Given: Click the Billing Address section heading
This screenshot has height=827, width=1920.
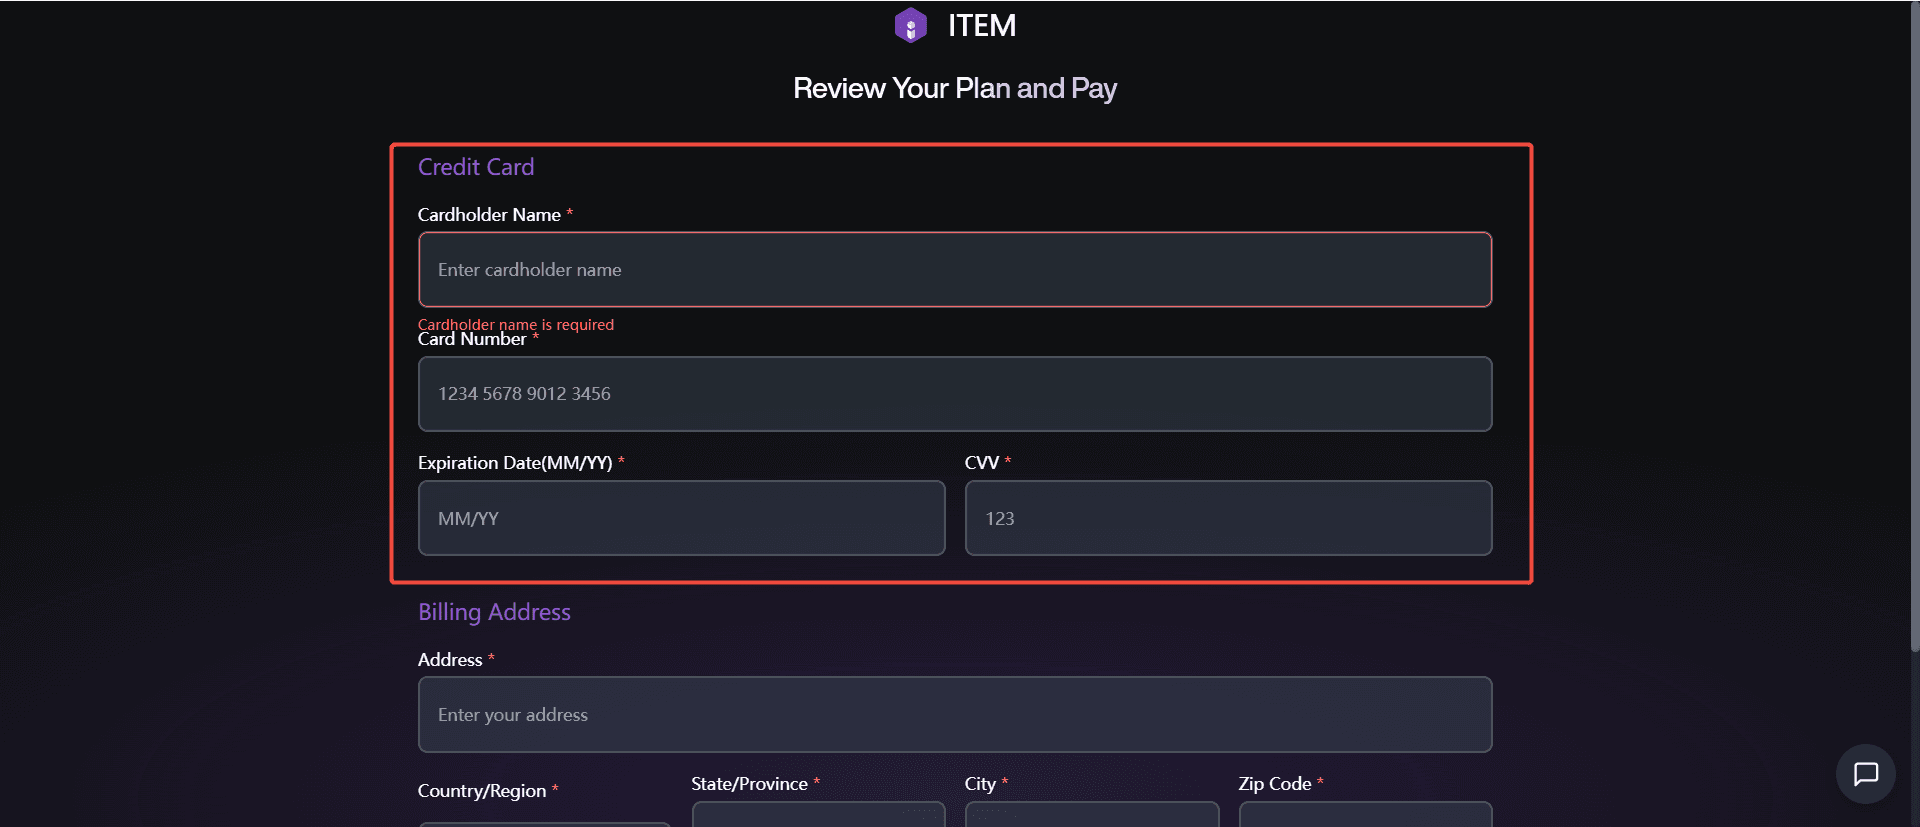Looking at the screenshot, I should tap(494, 612).
